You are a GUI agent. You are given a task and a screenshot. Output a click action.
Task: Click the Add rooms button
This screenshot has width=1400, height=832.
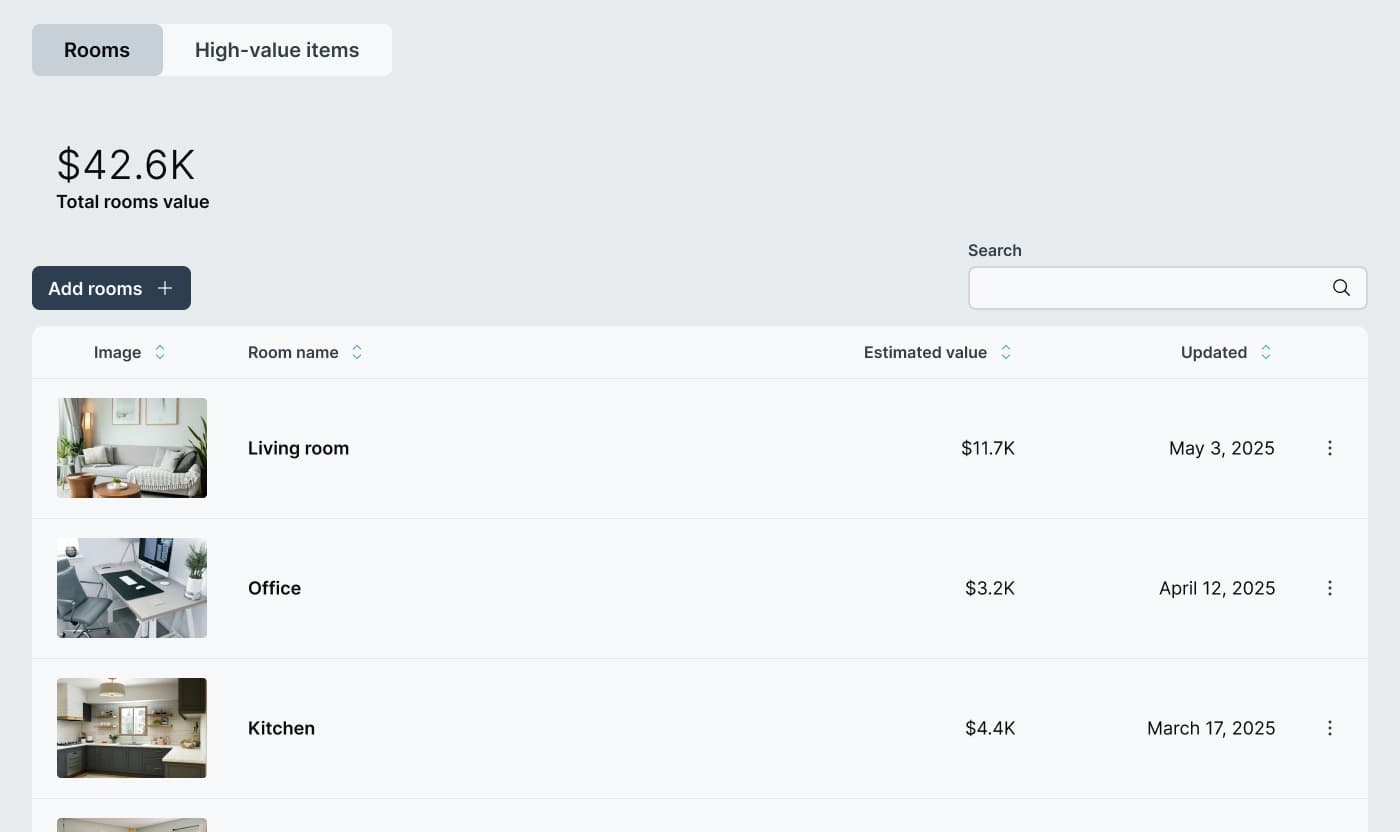tap(111, 288)
